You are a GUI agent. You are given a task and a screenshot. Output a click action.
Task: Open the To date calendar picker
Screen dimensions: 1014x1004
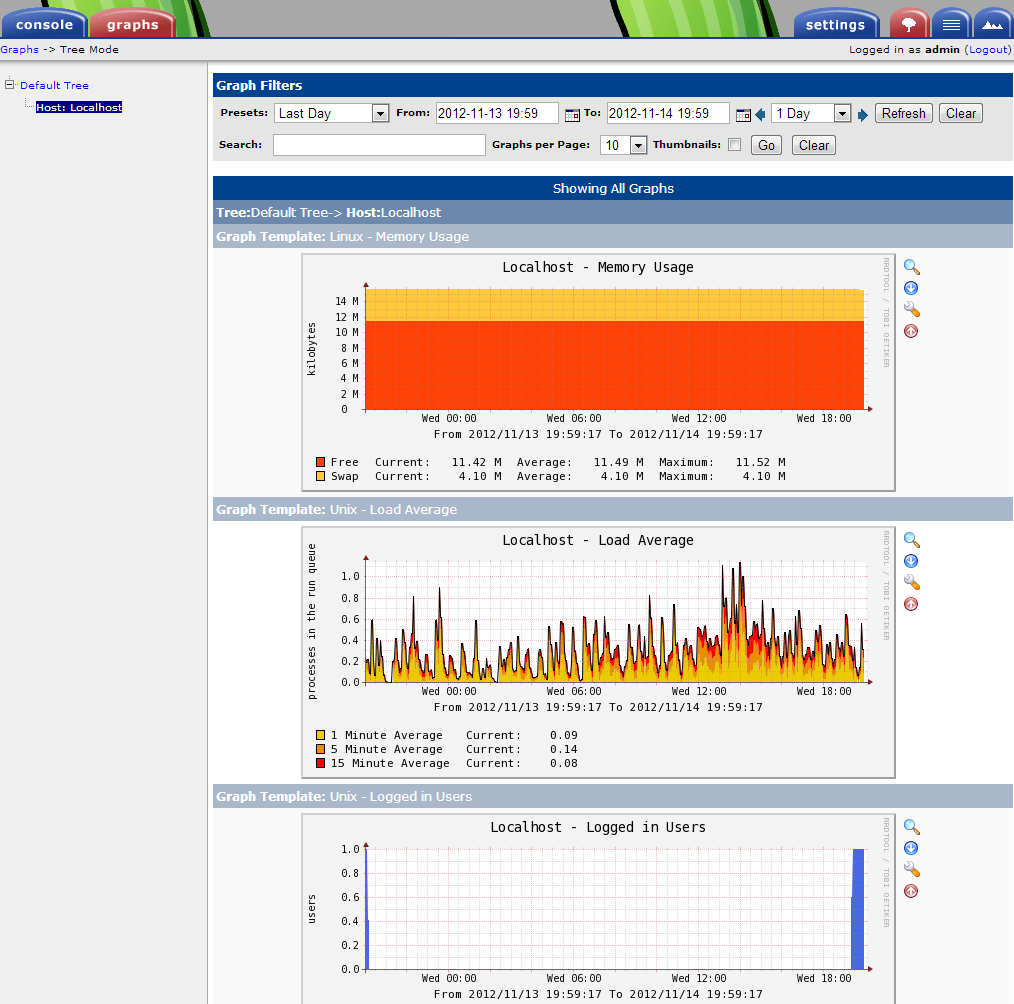pos(743,115)
